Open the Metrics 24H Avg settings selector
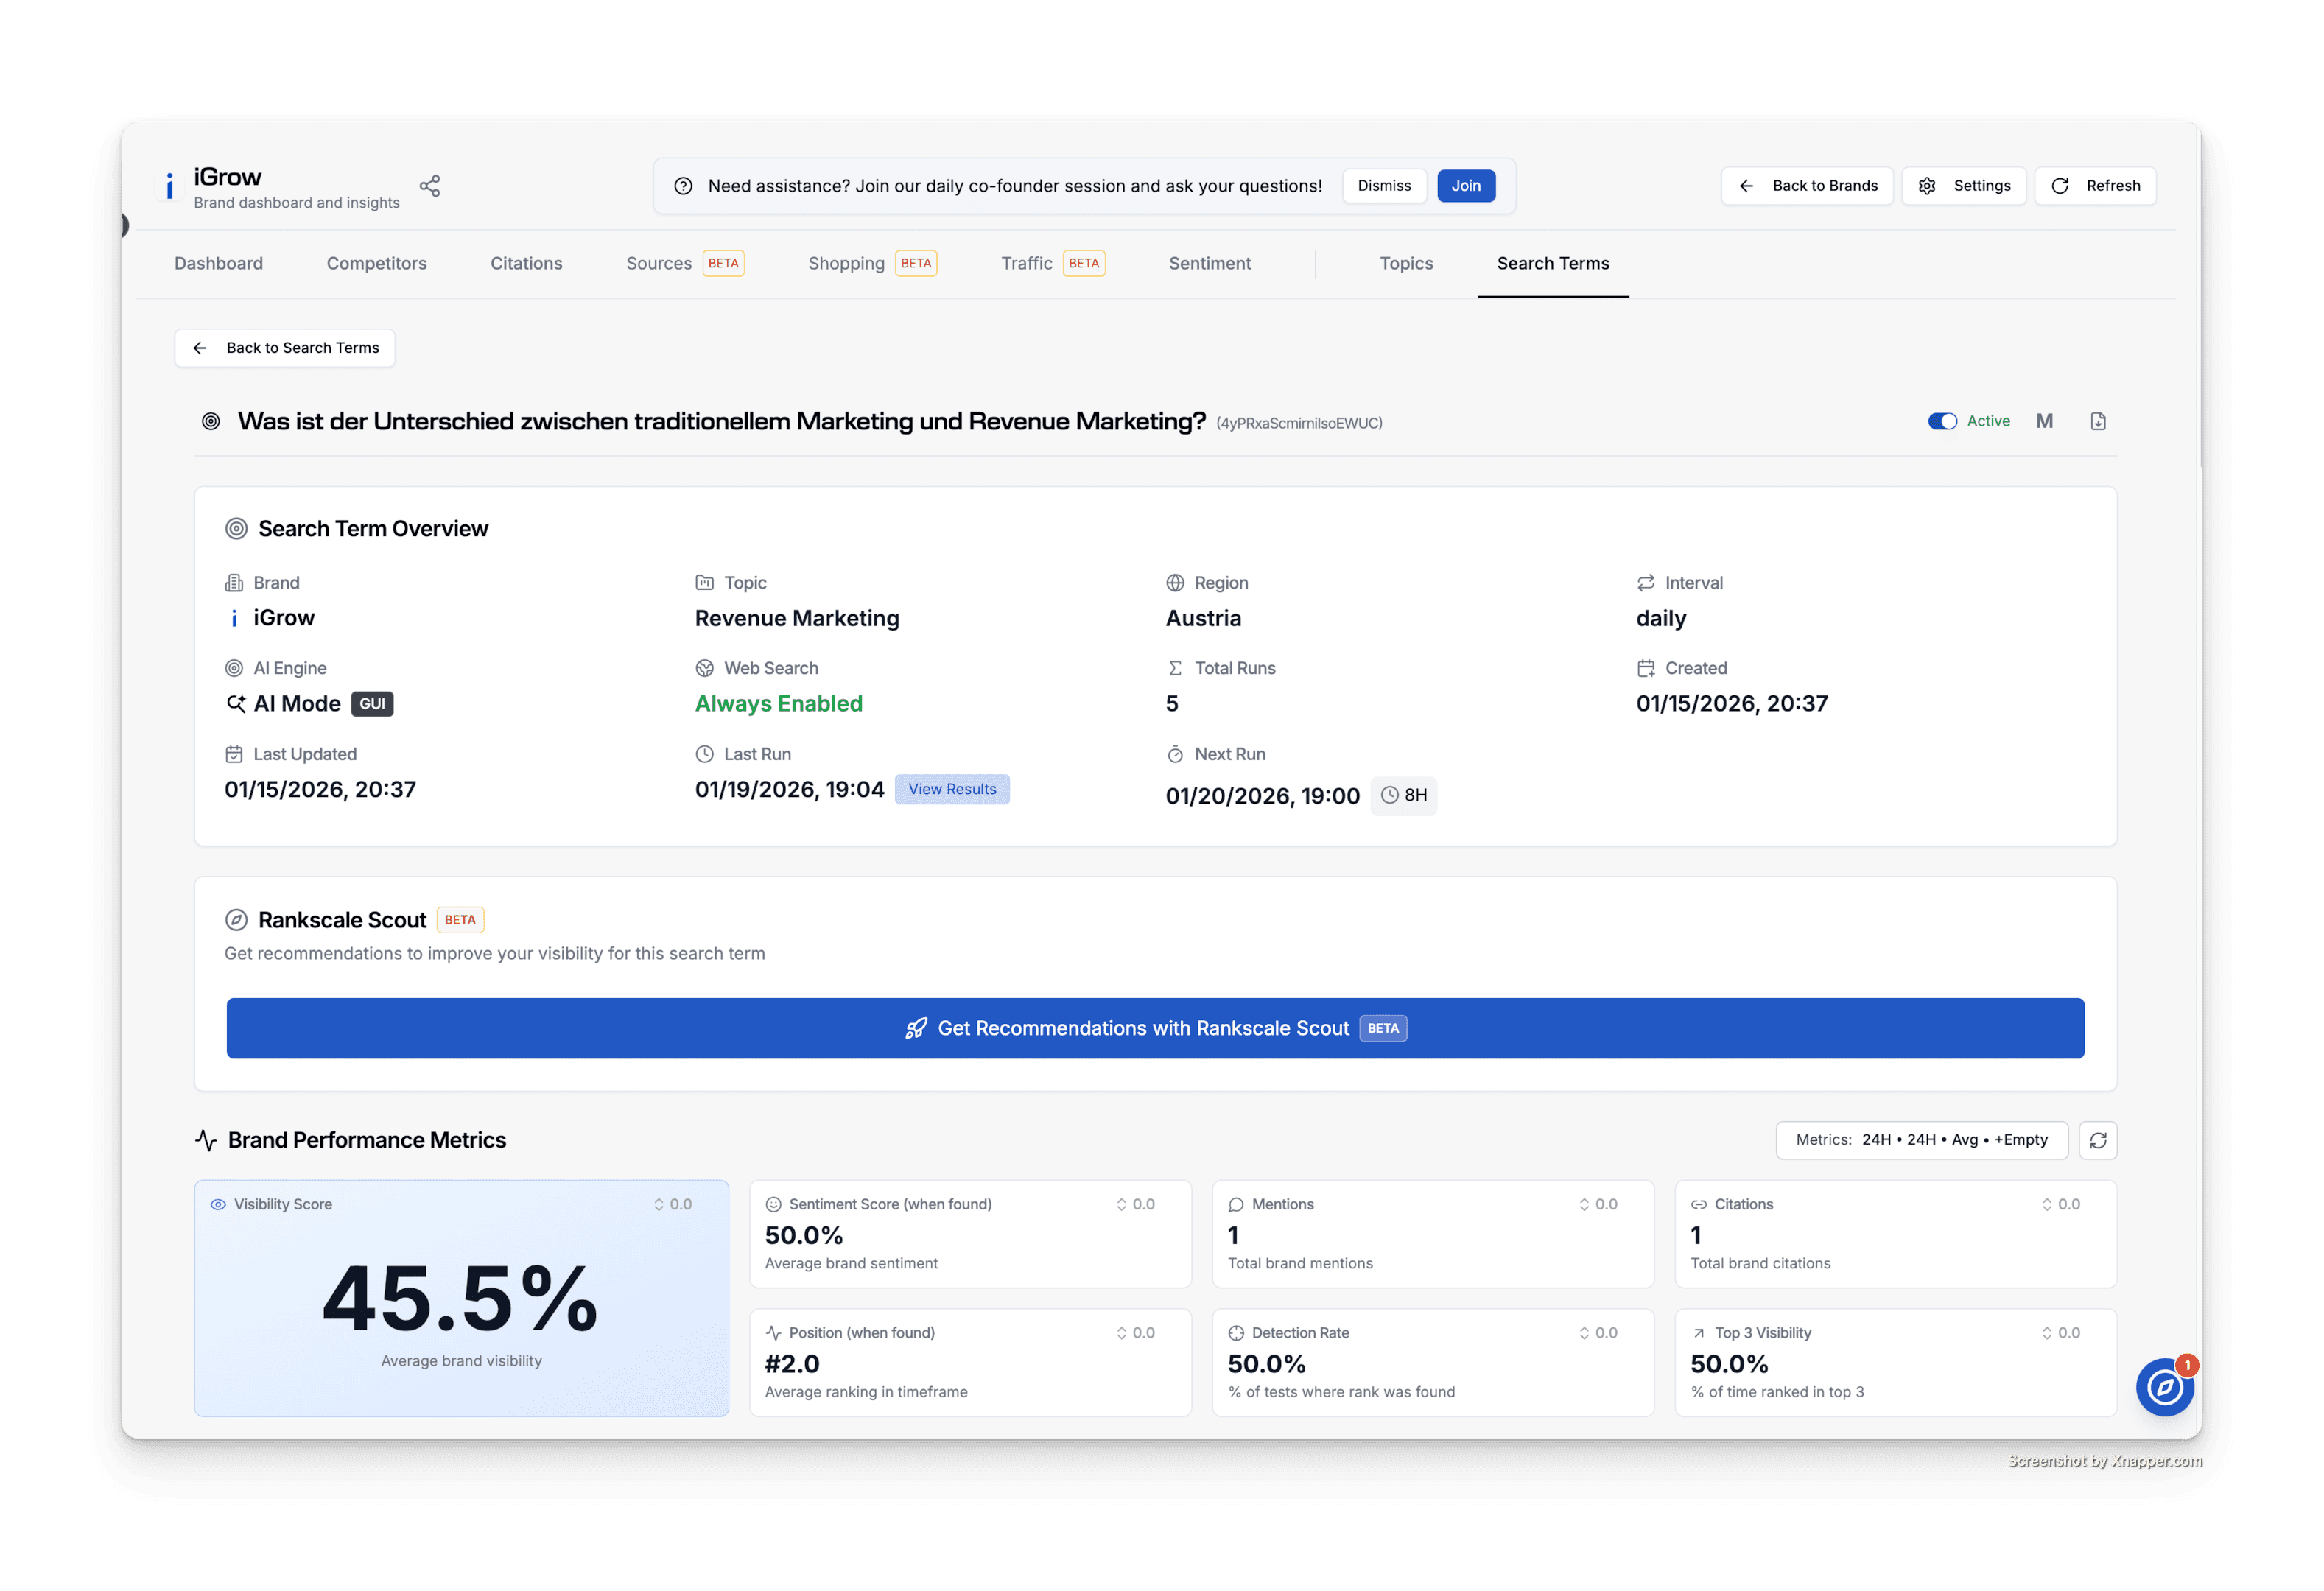 click(x=1921, y=1140)
